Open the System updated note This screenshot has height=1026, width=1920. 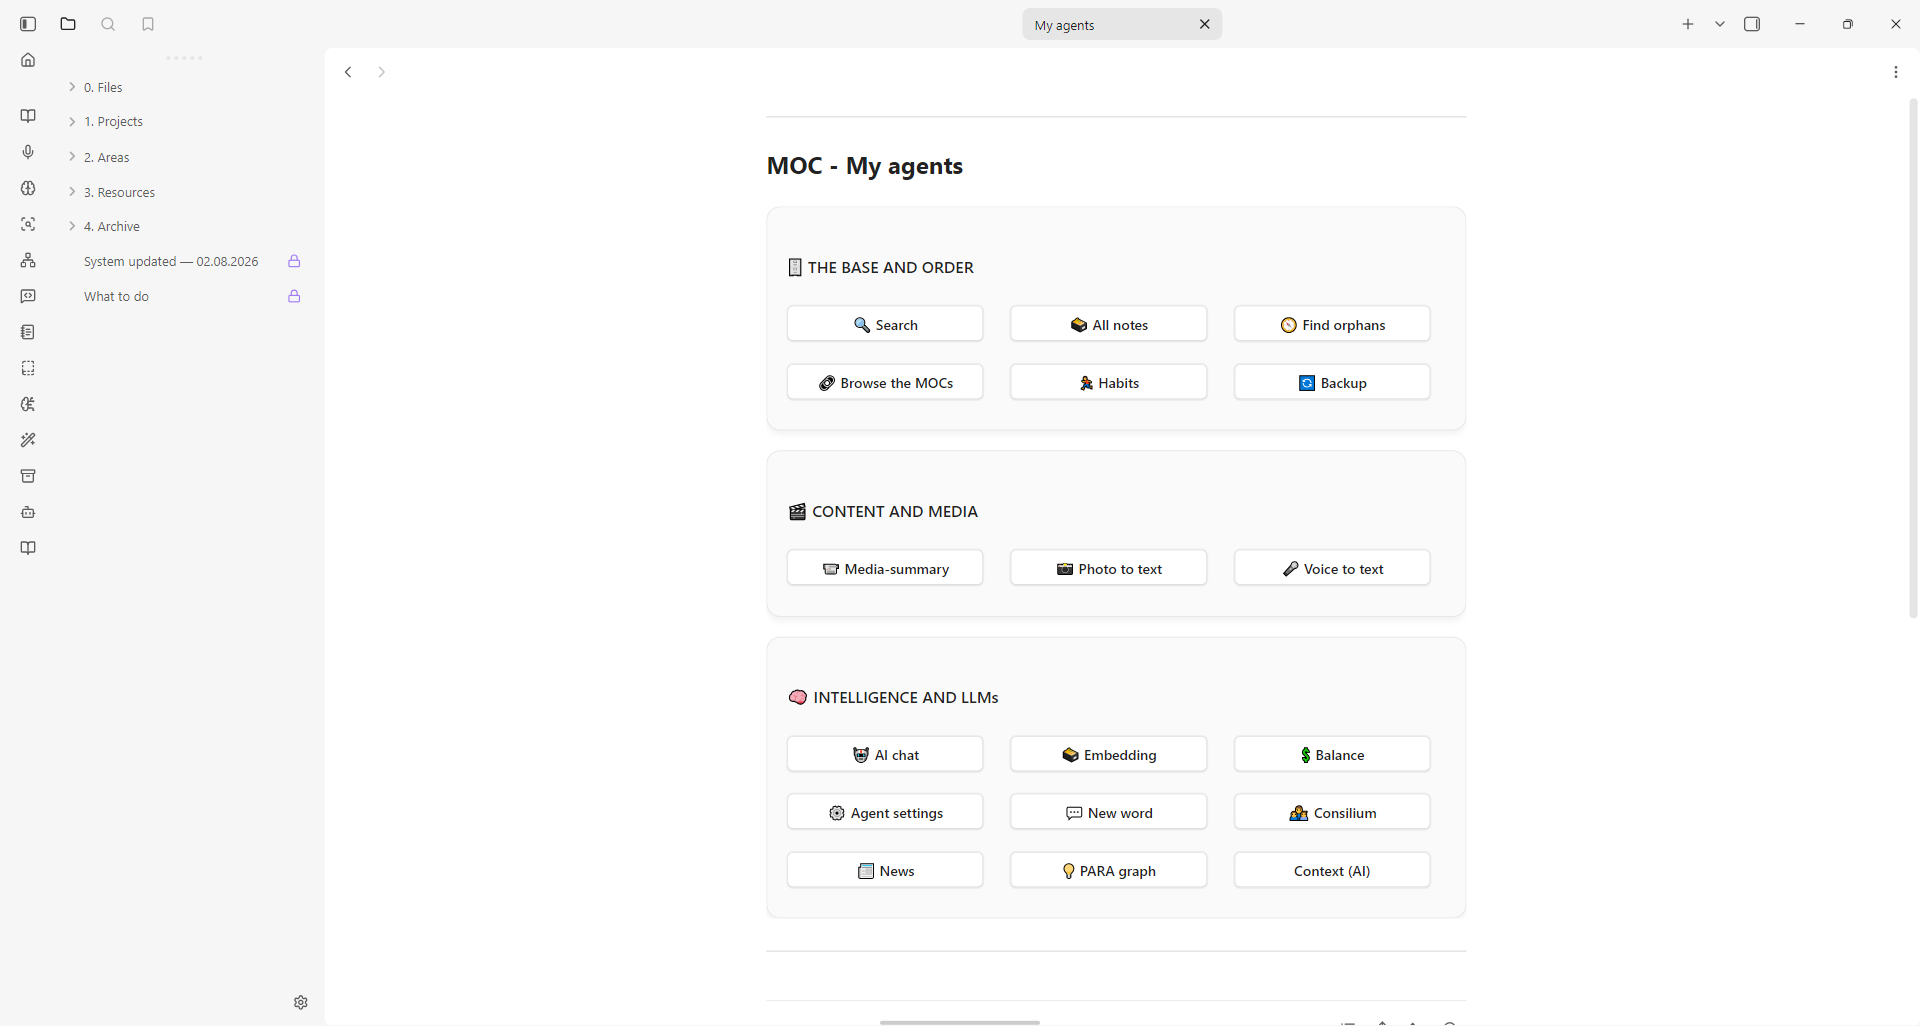[x=171, y=262]
